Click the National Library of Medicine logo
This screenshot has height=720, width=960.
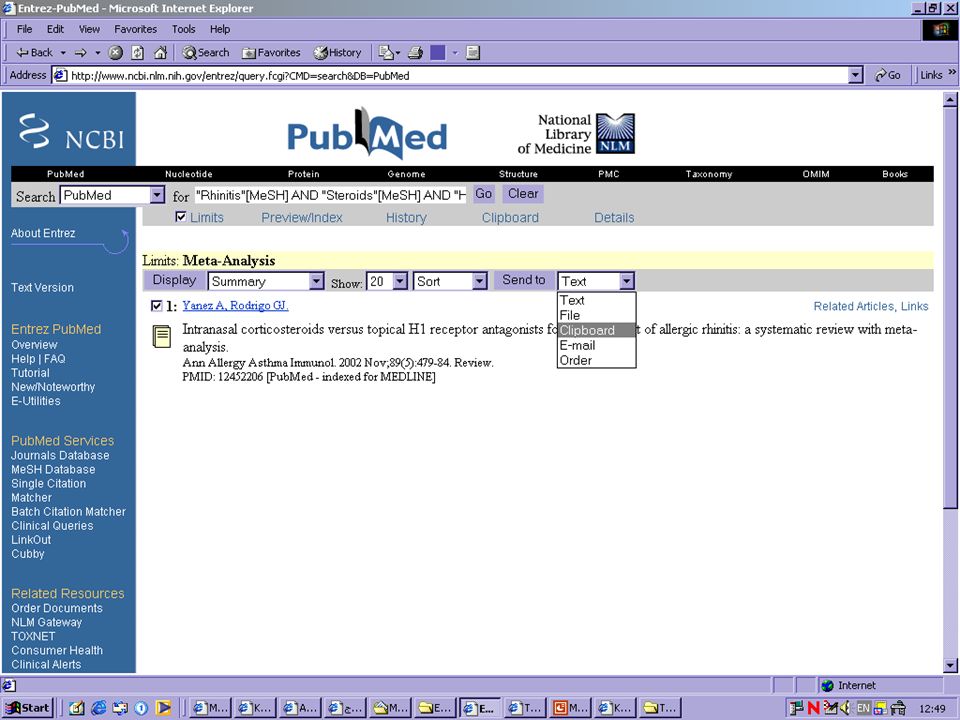tap(576, 133)
